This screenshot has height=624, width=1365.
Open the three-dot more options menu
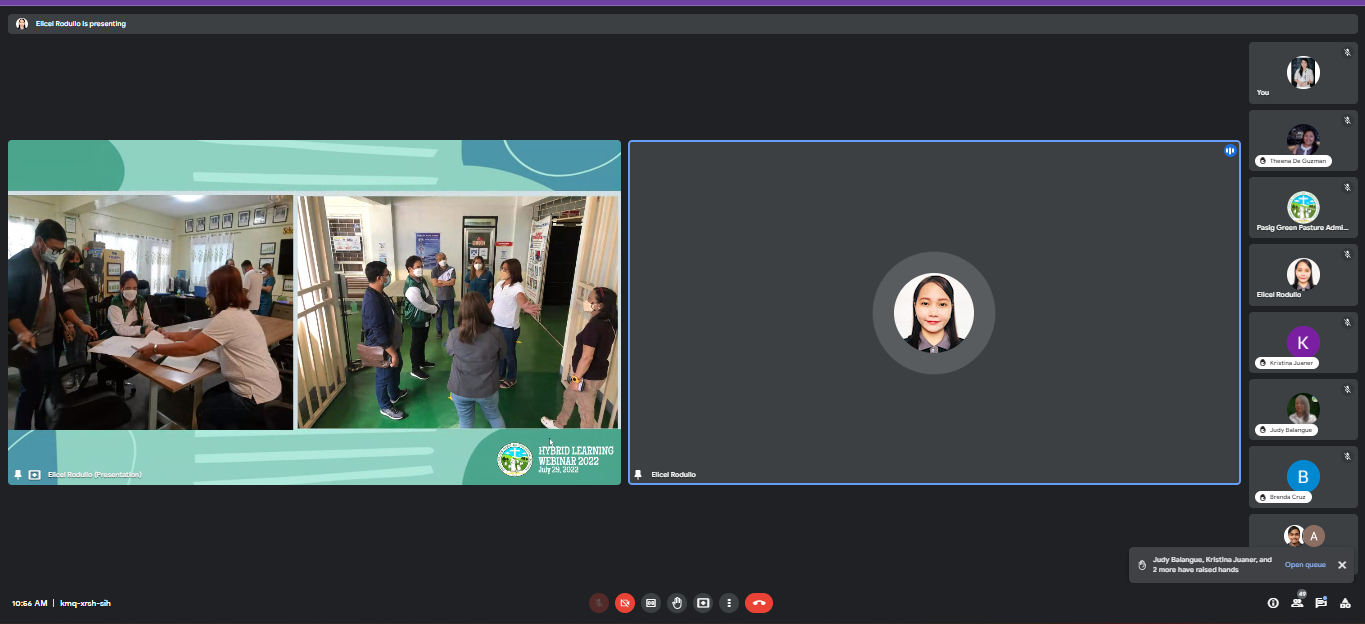[x=729, y=603]
